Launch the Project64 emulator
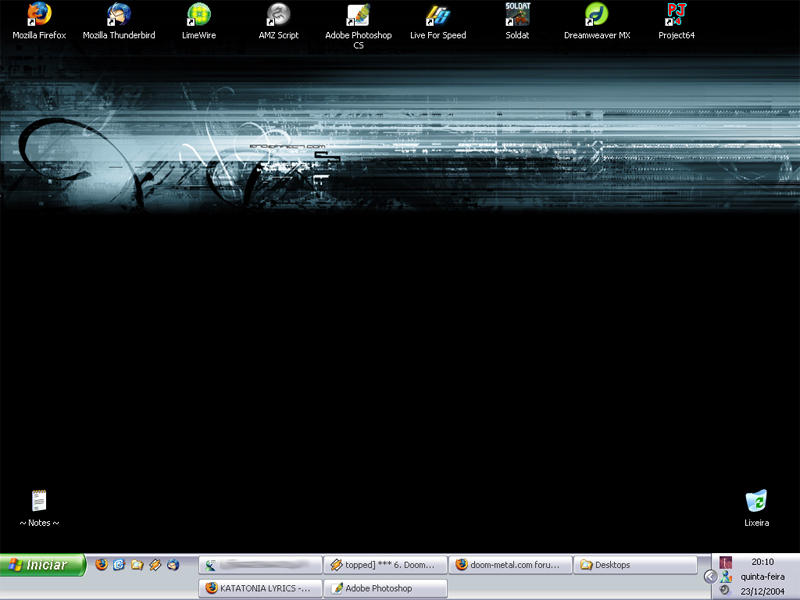Screen dimensions: 800x600 [x=676, y=18]
